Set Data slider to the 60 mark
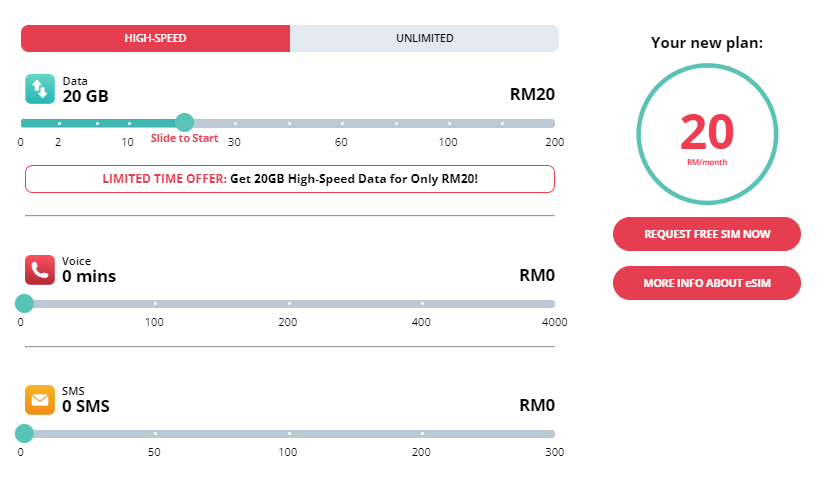The width and height of the screenshot is (831, 478). tap(342, 123)
